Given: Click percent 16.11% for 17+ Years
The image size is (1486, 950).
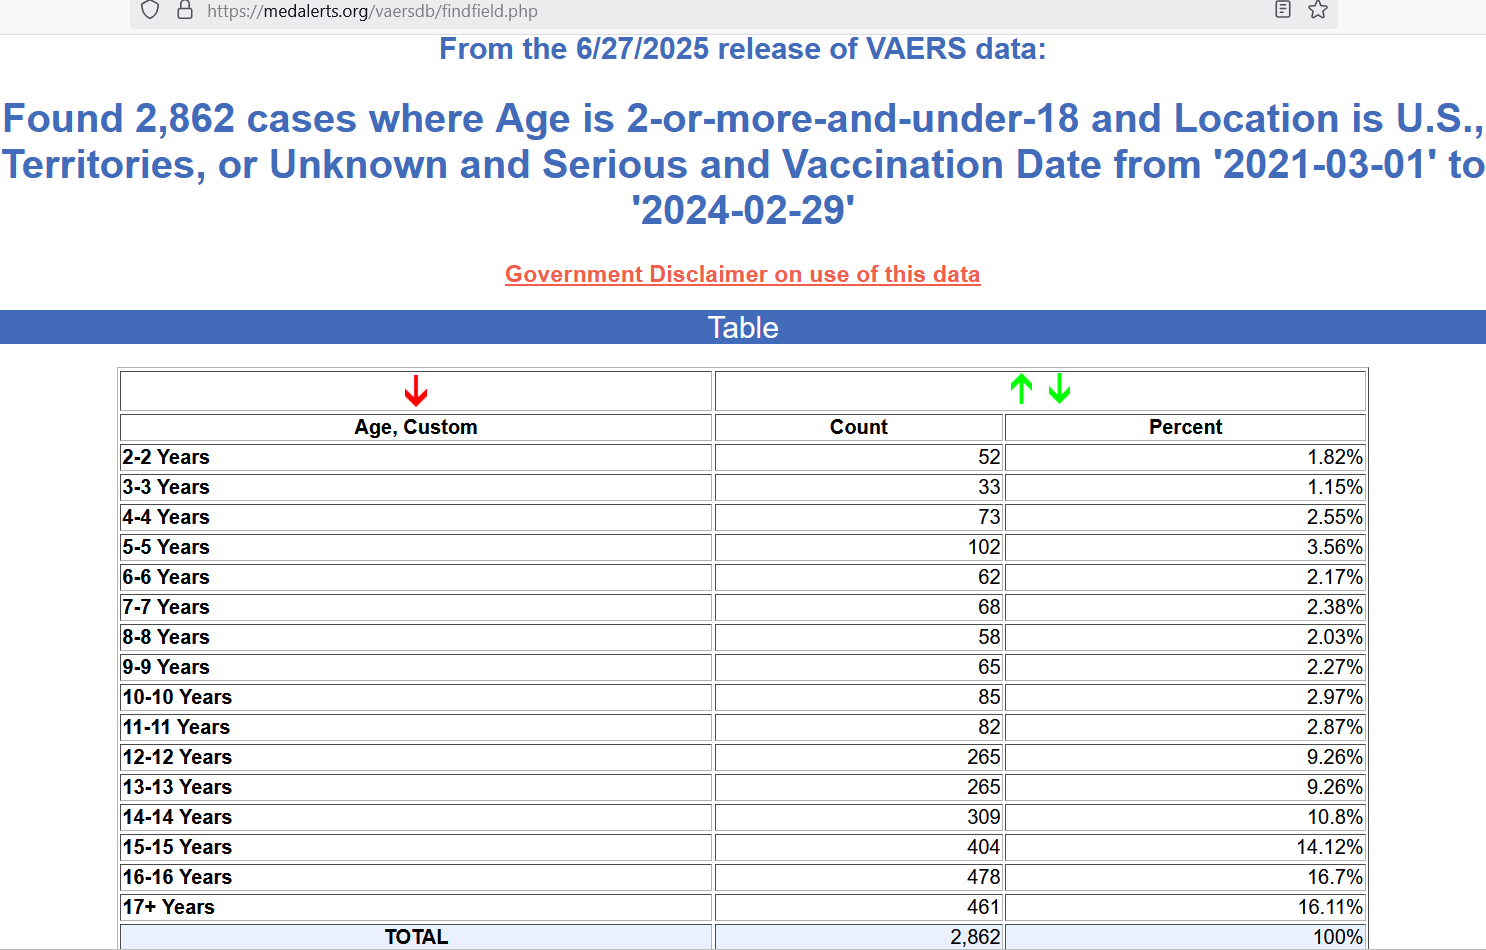Looking at the screenshot, I should click(1330, 907).
